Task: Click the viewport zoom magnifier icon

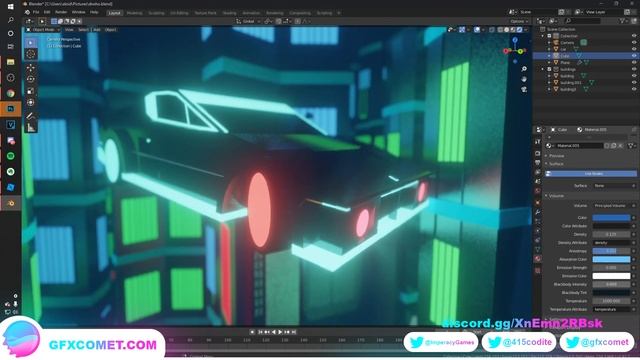Action: [524, 69]
